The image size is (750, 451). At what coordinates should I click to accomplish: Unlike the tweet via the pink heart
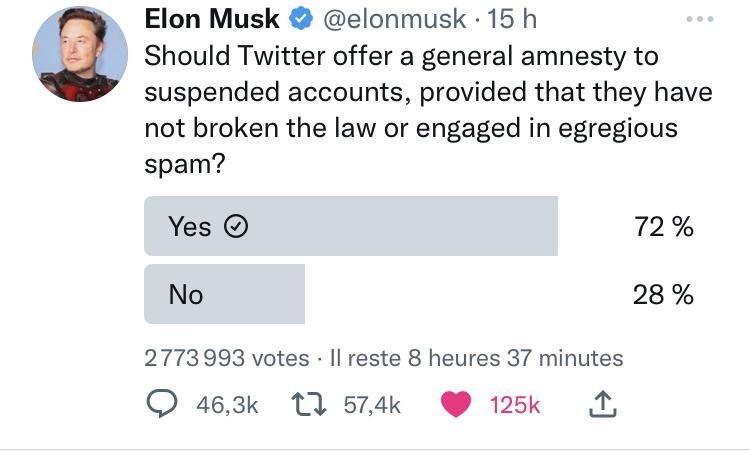[x=456, y=404]
